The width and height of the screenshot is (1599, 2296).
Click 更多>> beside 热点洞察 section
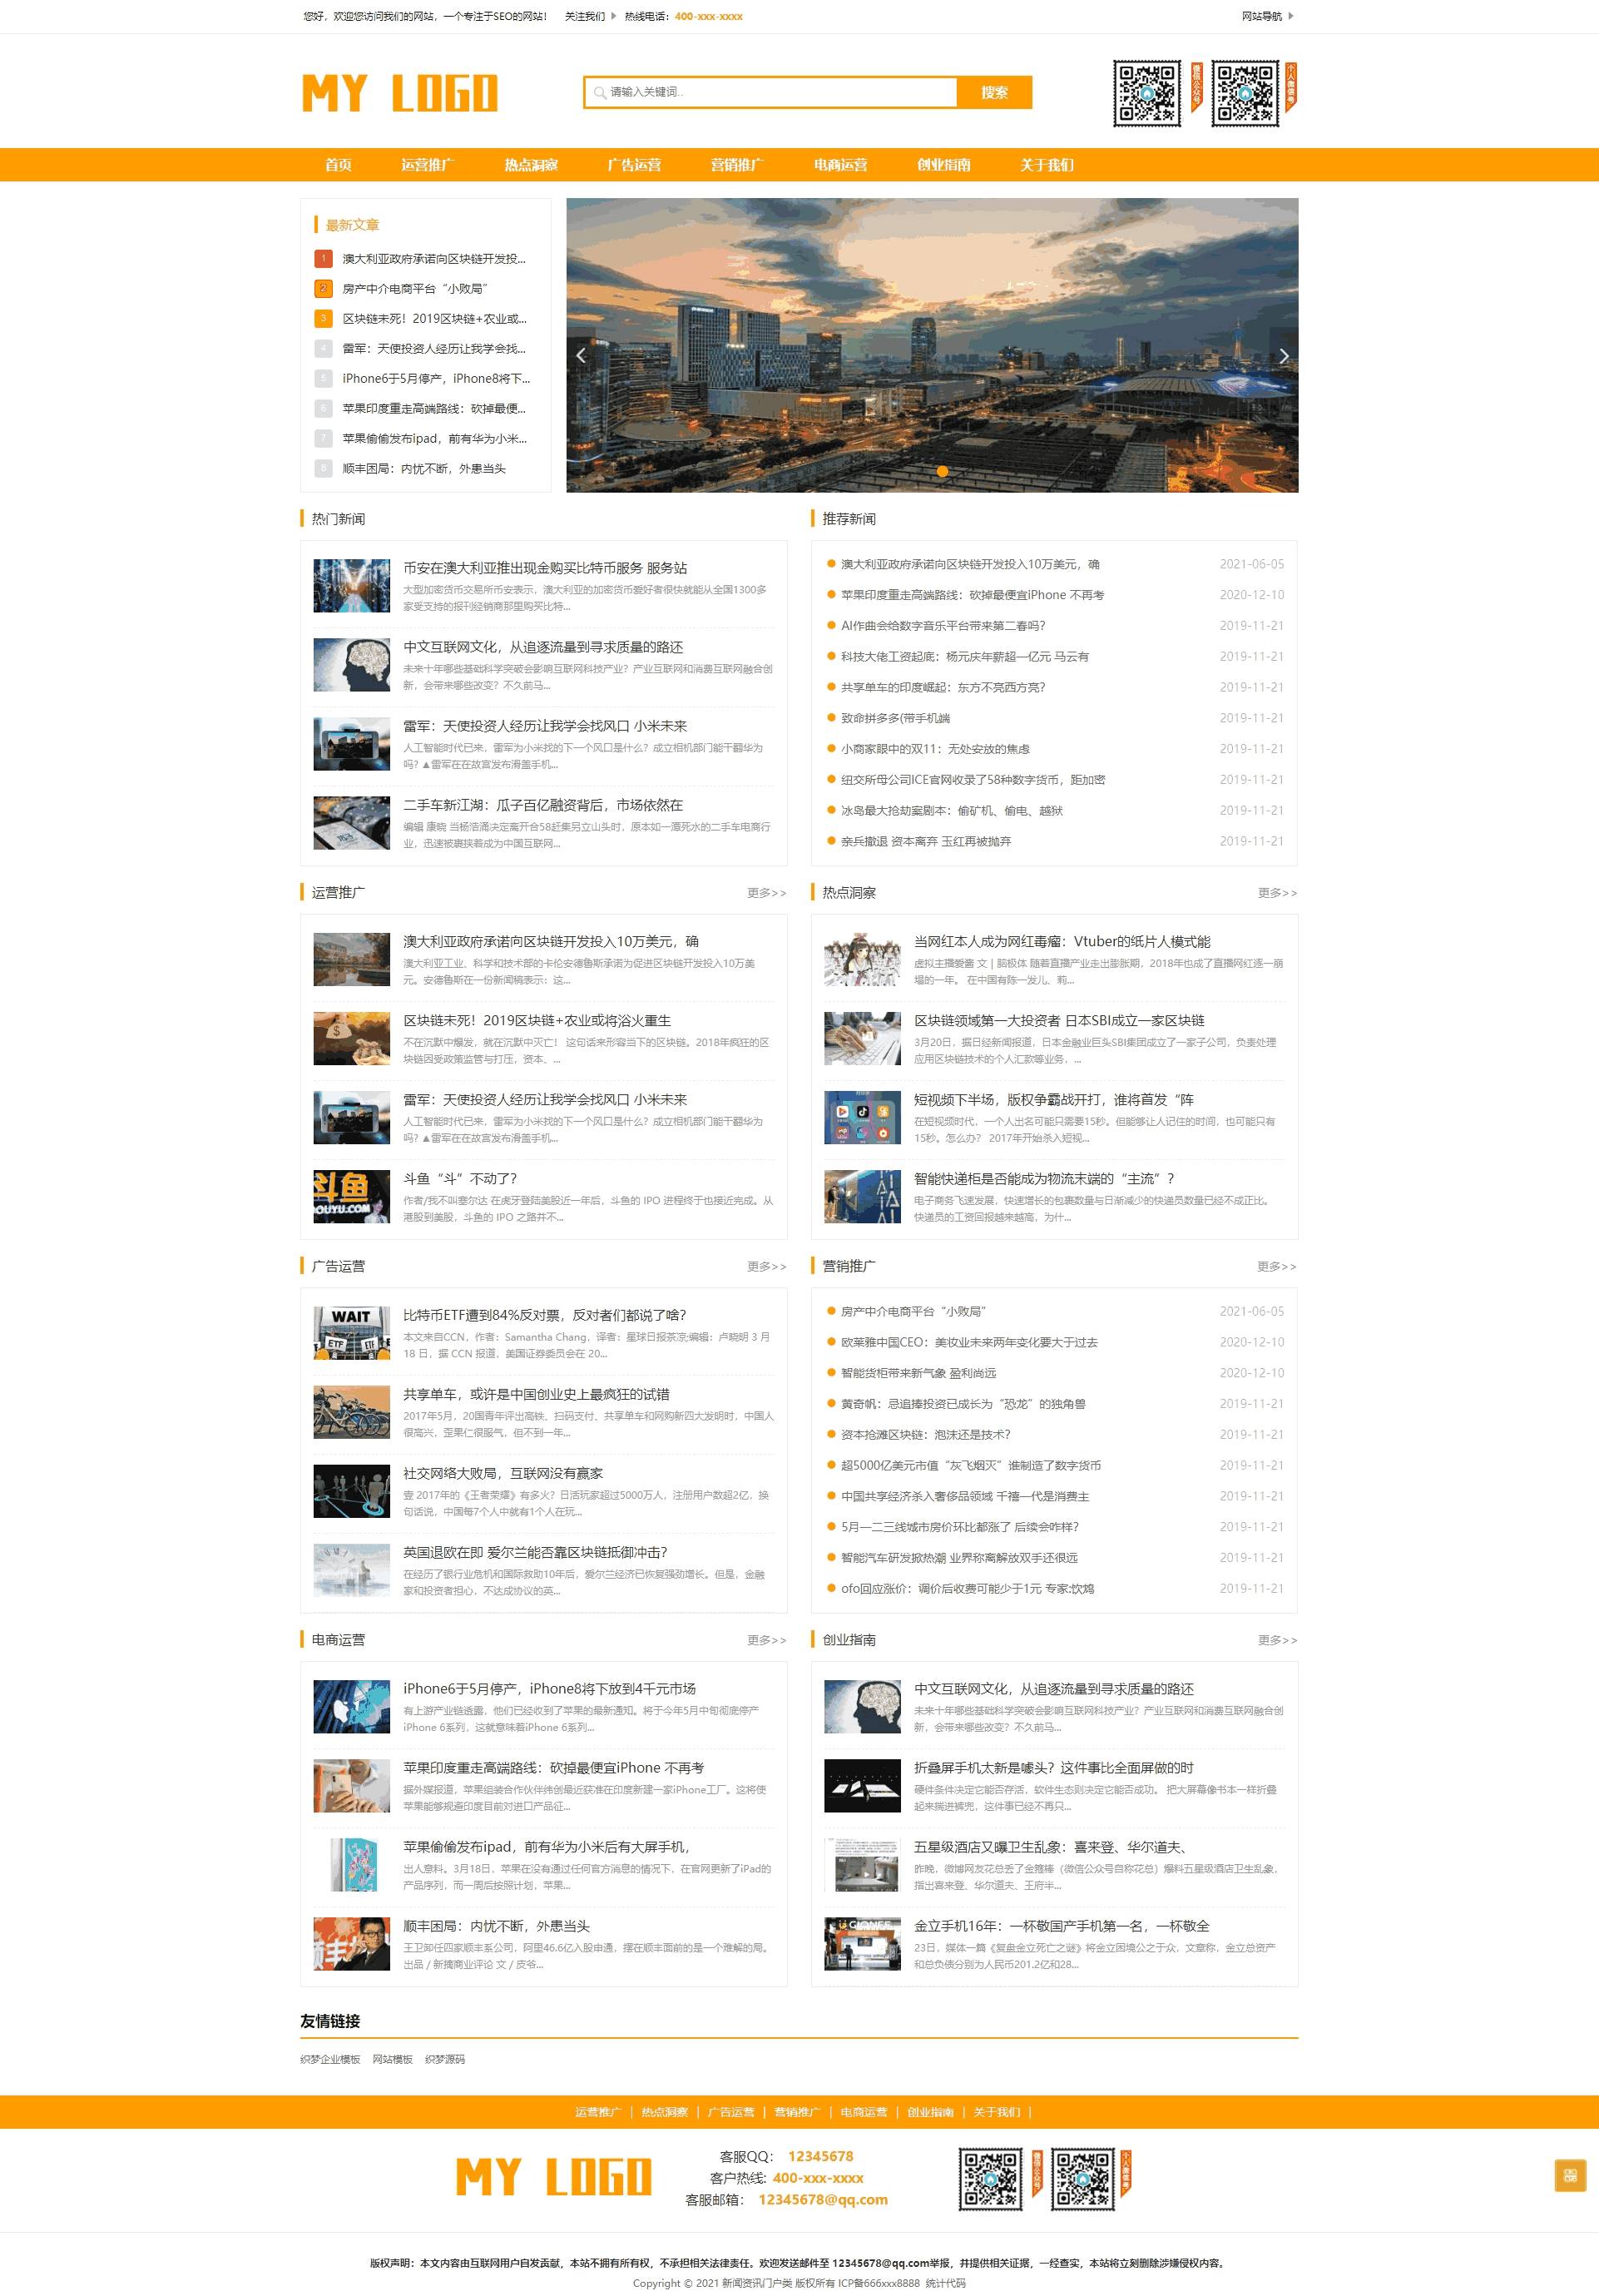coord(1276,893)
